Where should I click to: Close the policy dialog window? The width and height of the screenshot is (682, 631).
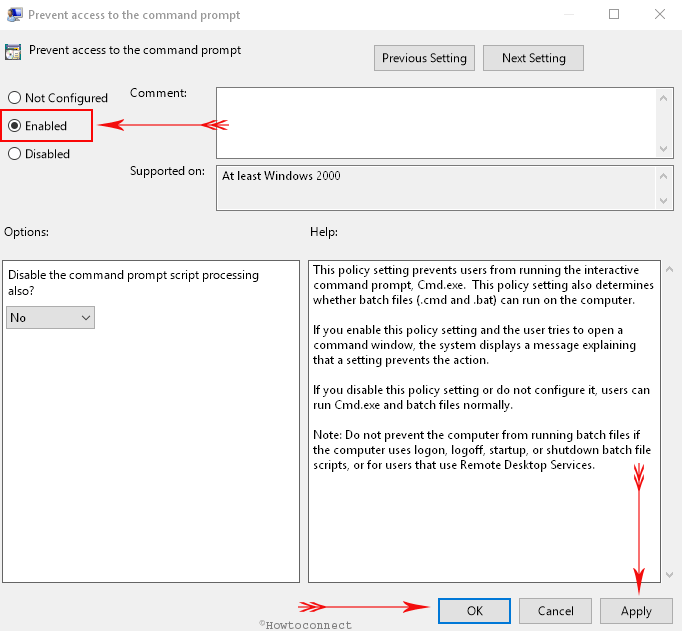click(660, 14)
